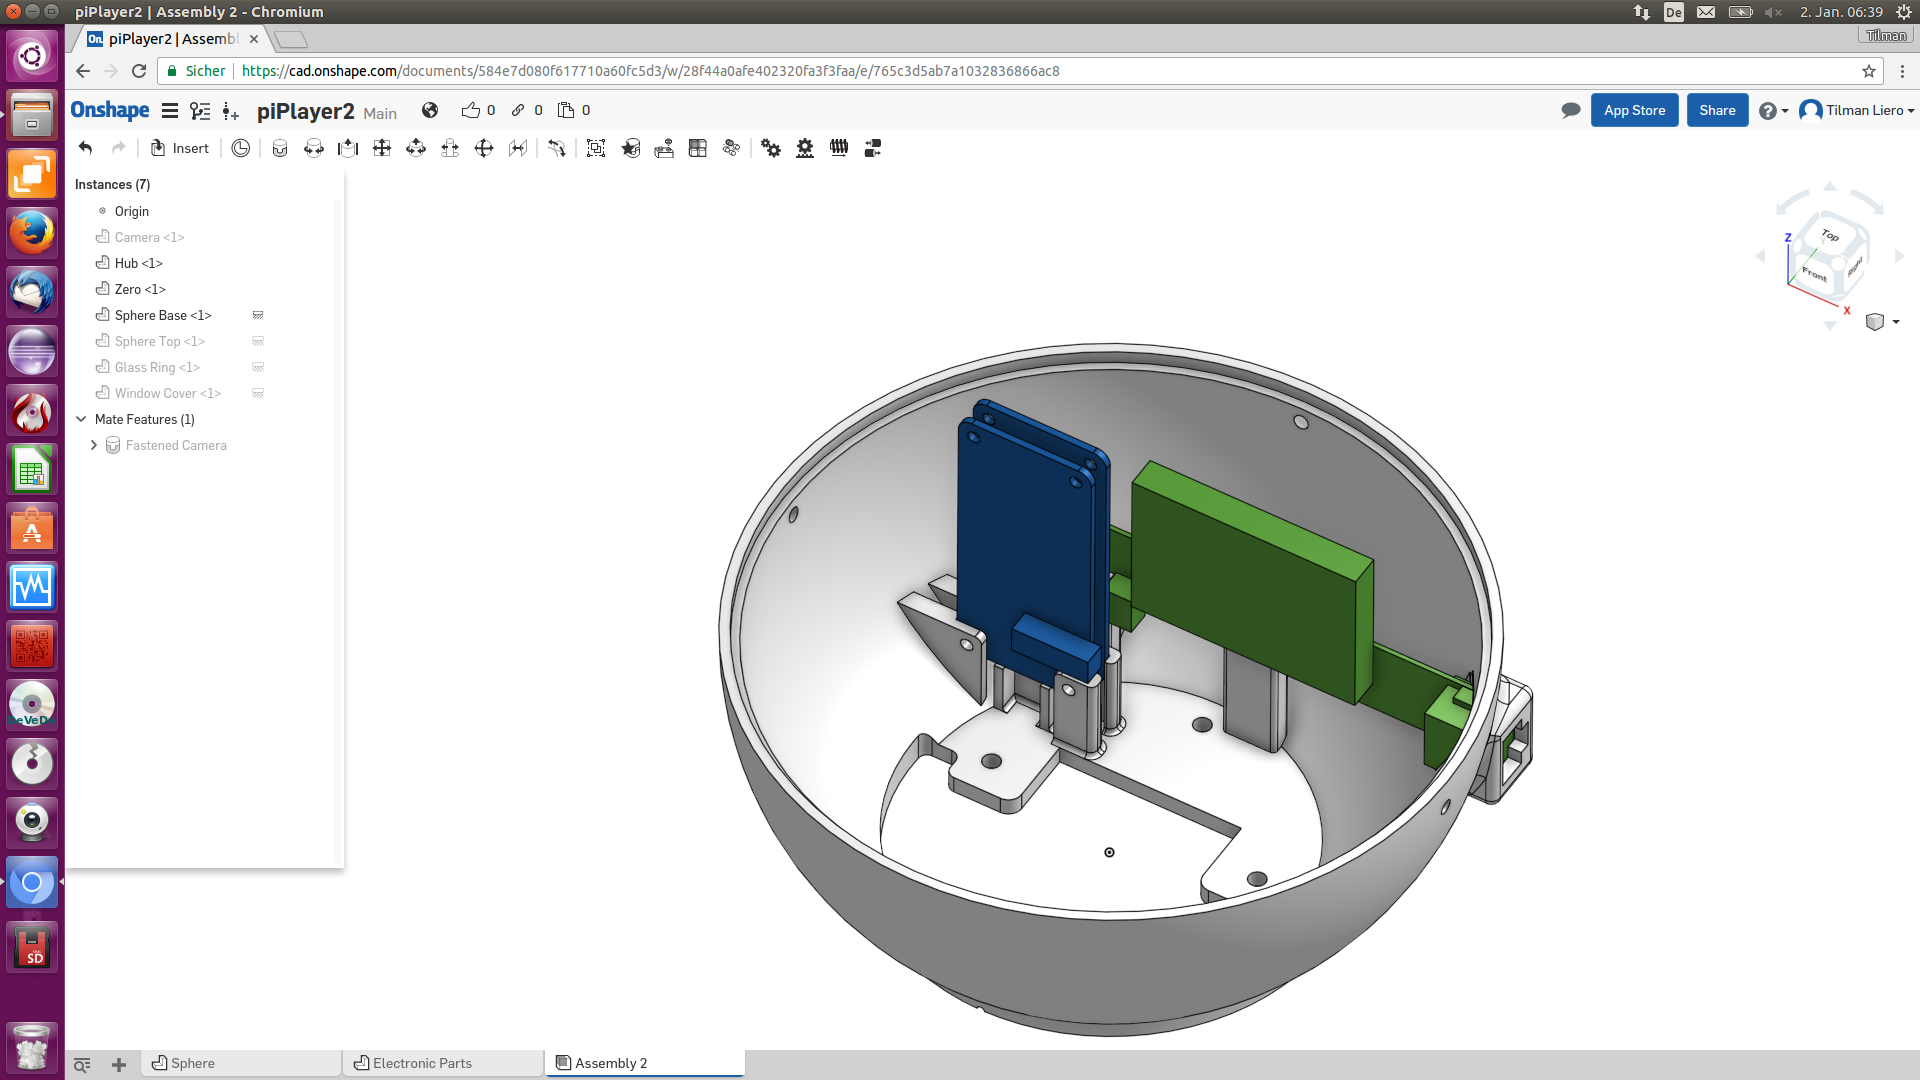1920x1080 pixels.
Task: Rotate view with the cube's right arrow
Action: pos(1899,257)
